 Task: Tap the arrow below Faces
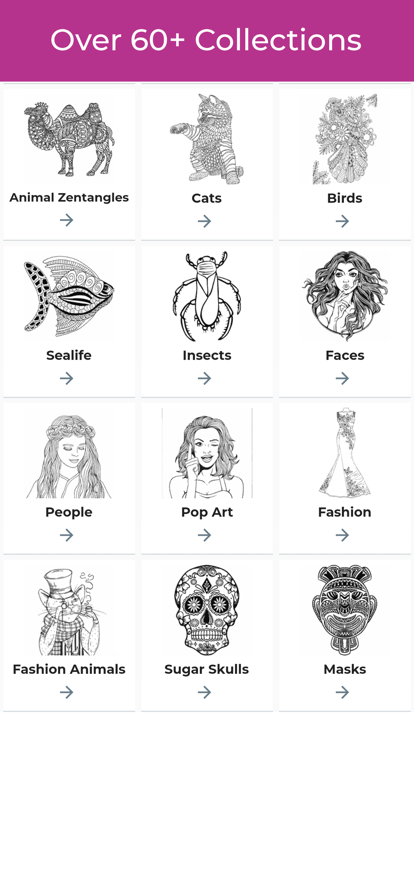(x=343, y=378)
